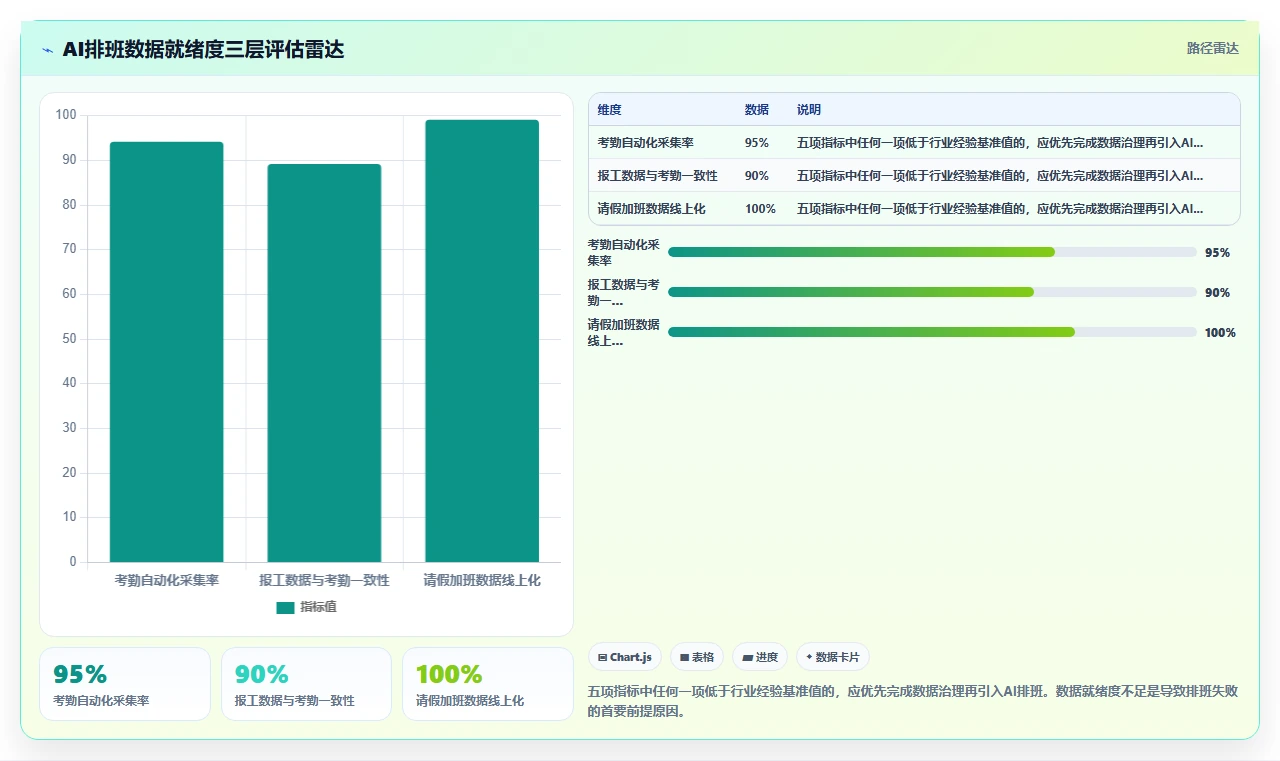
Task: Click the 表格 tag chip
Action: coord(697,657)
